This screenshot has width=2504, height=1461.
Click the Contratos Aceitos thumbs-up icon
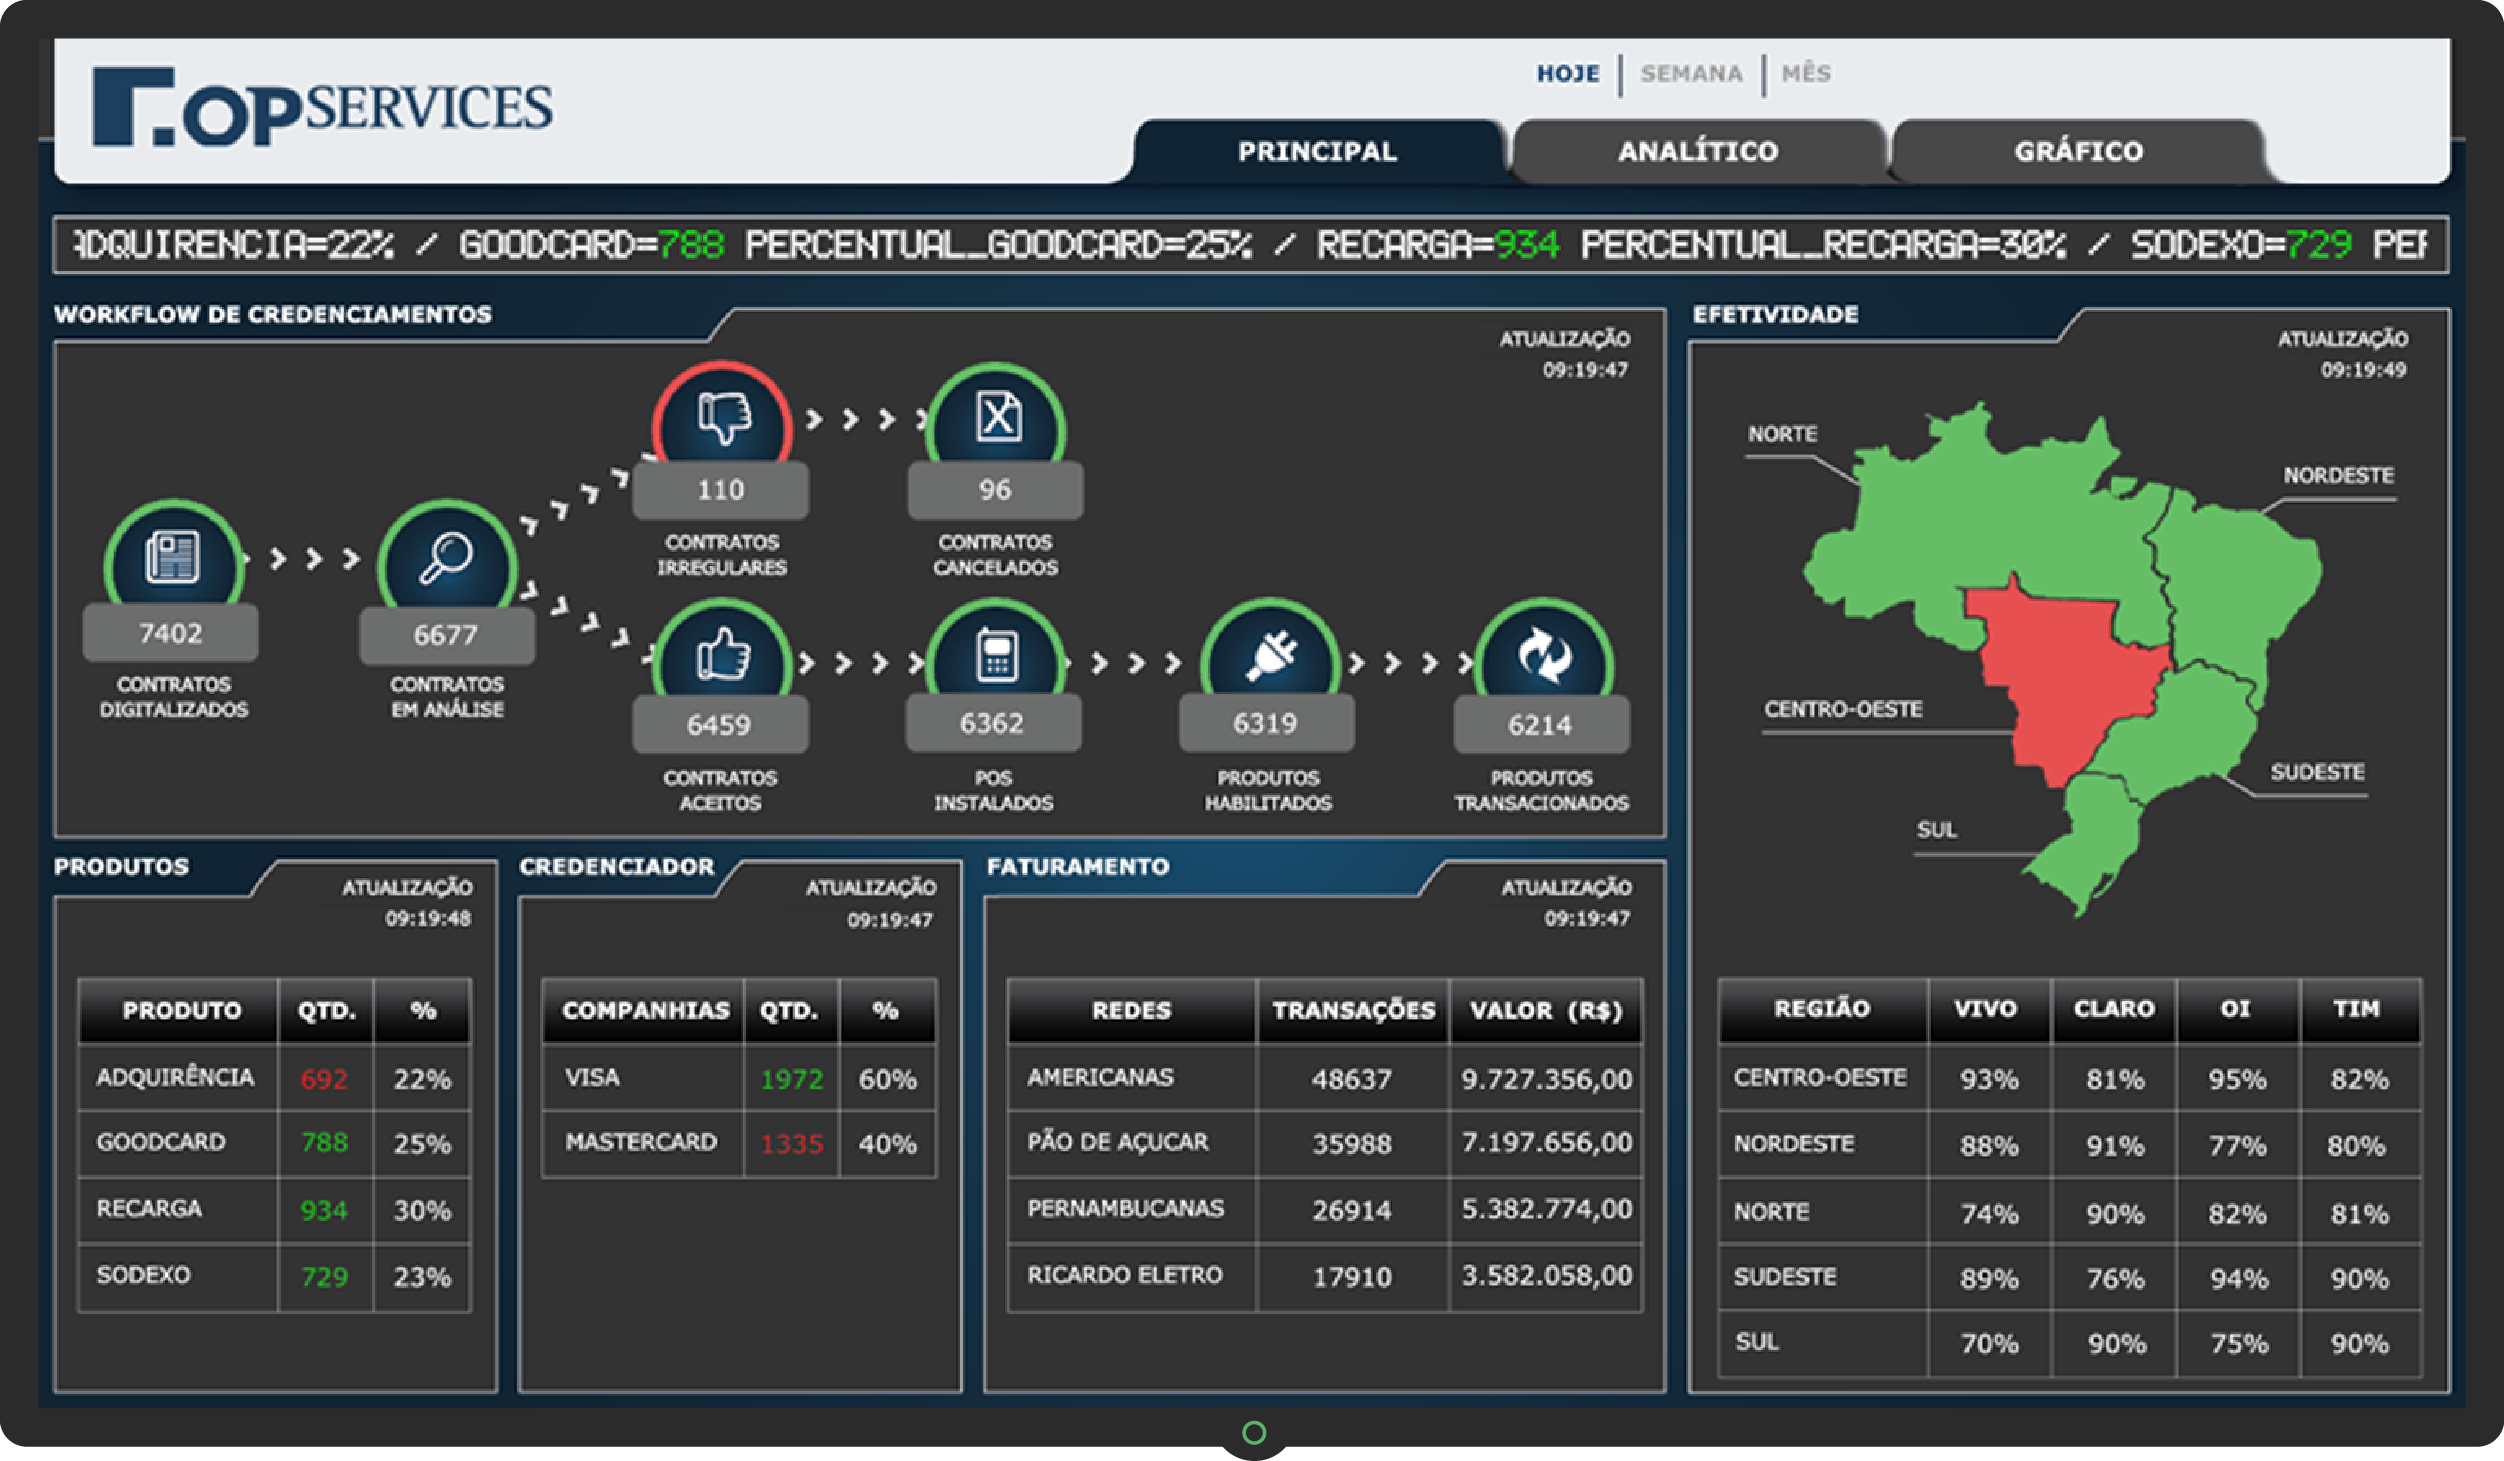click(x=722, y=654)
